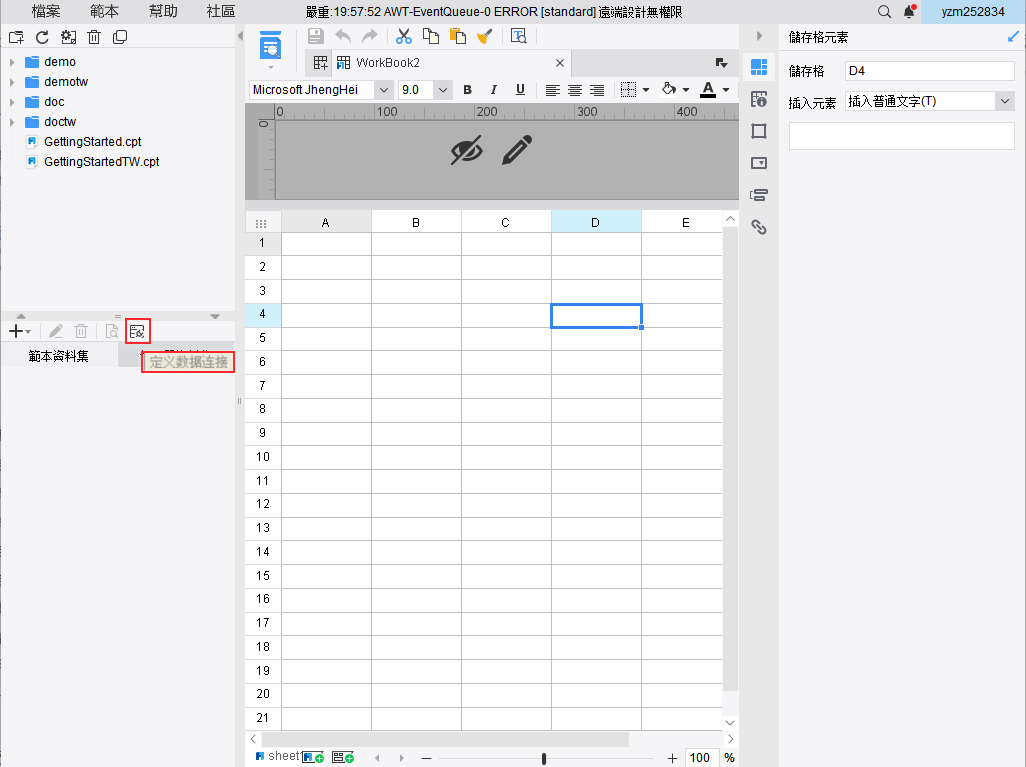Align text right
The image size is (1026, 767).
597,90
